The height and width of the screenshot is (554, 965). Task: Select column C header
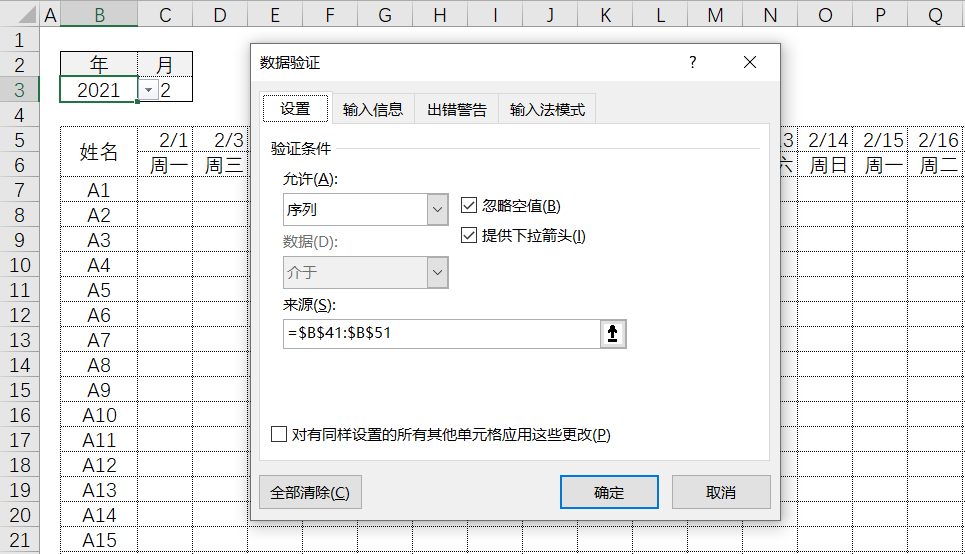(x=165, y=14)
